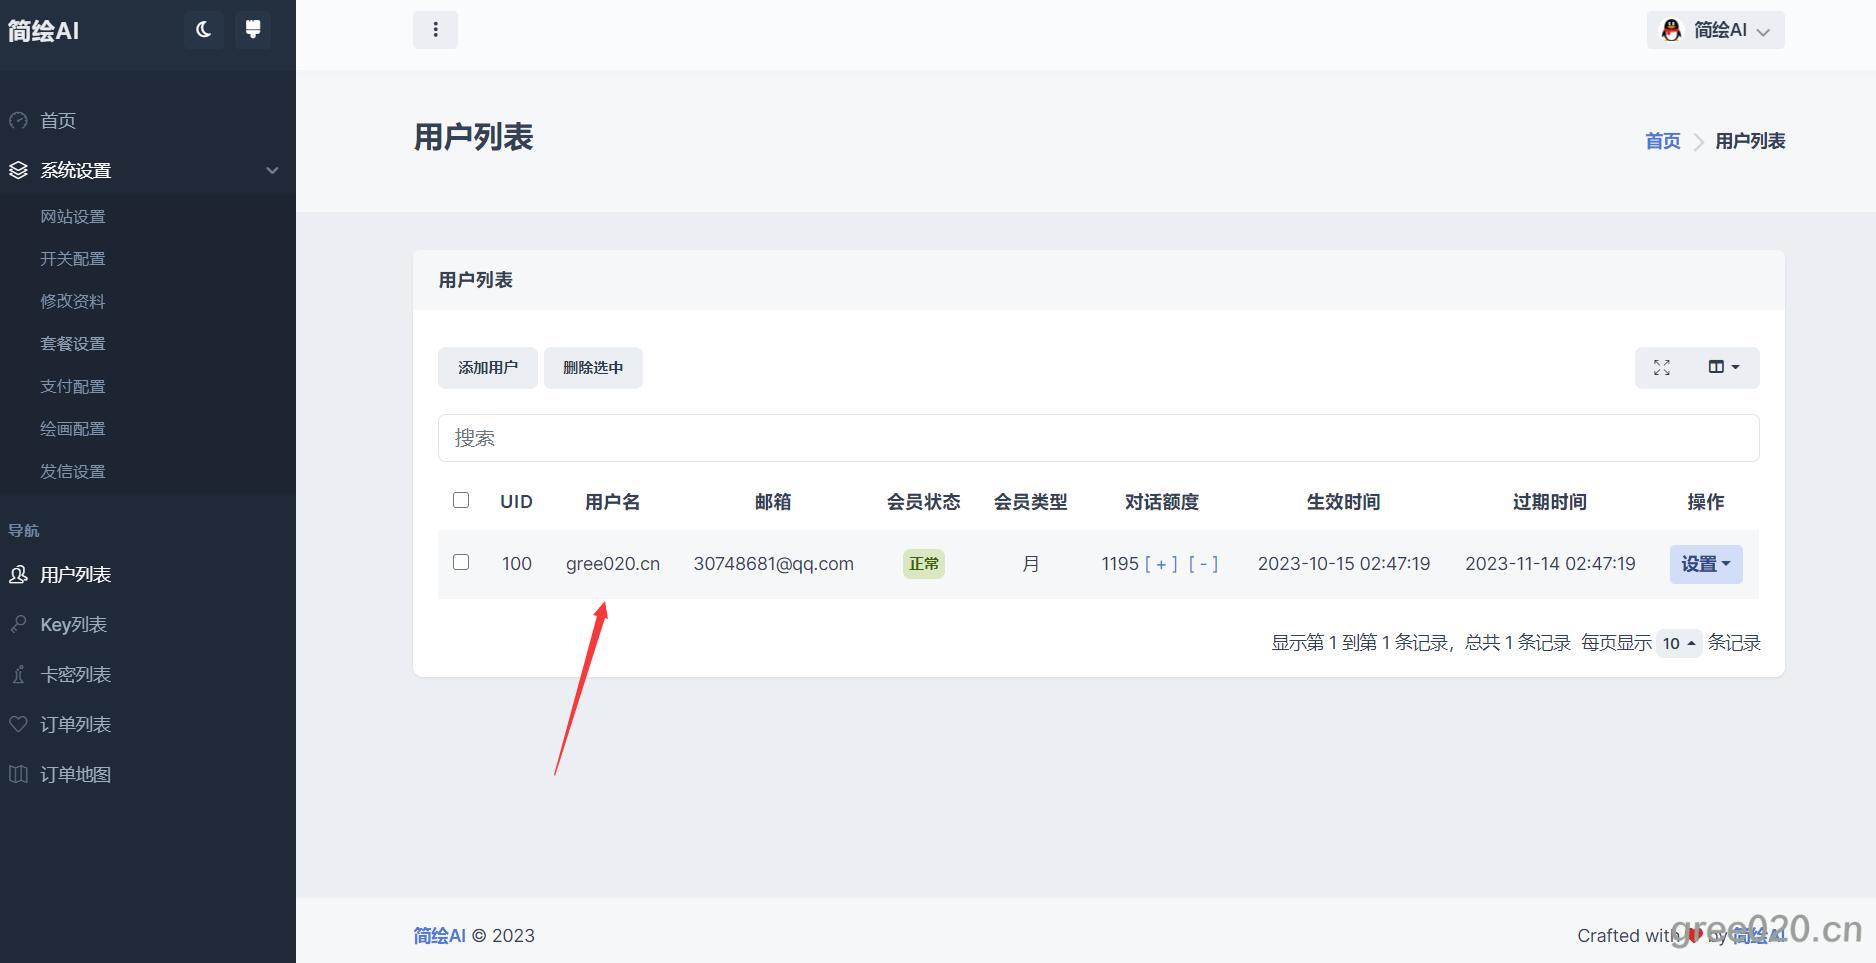Click the 添加用户 button
Viewport: 1876px width, 963px height.
(488, 368)
